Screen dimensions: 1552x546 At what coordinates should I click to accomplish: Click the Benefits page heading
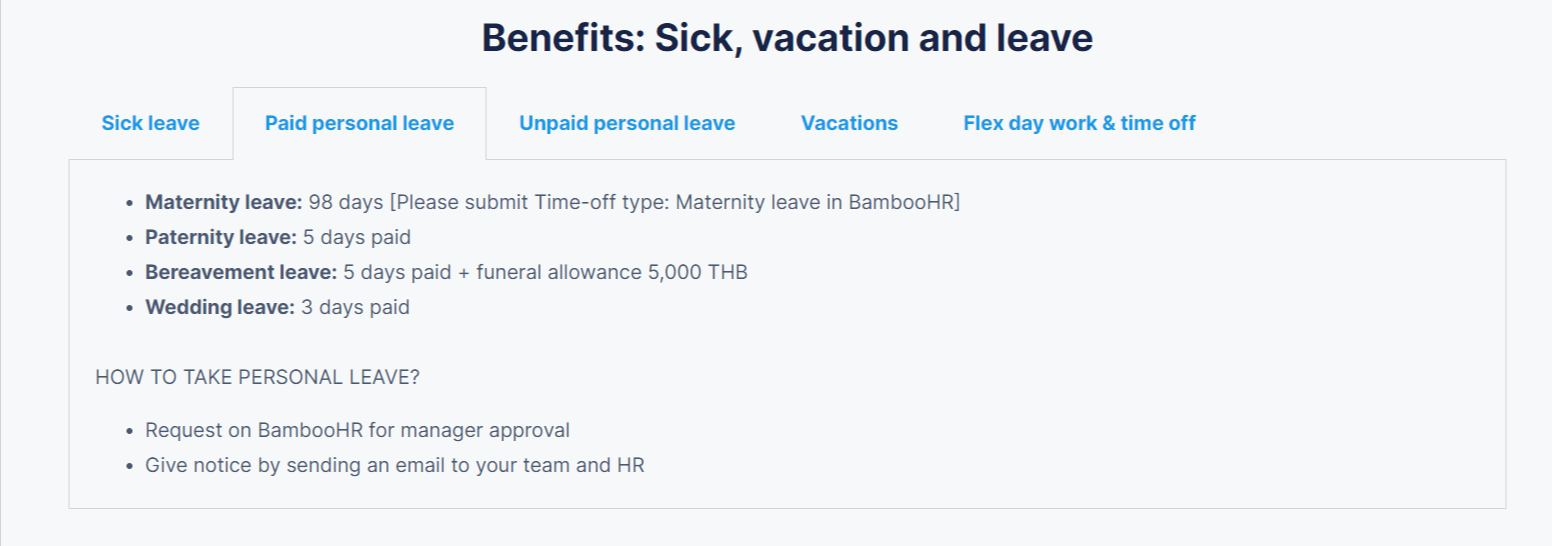[787, 39]
